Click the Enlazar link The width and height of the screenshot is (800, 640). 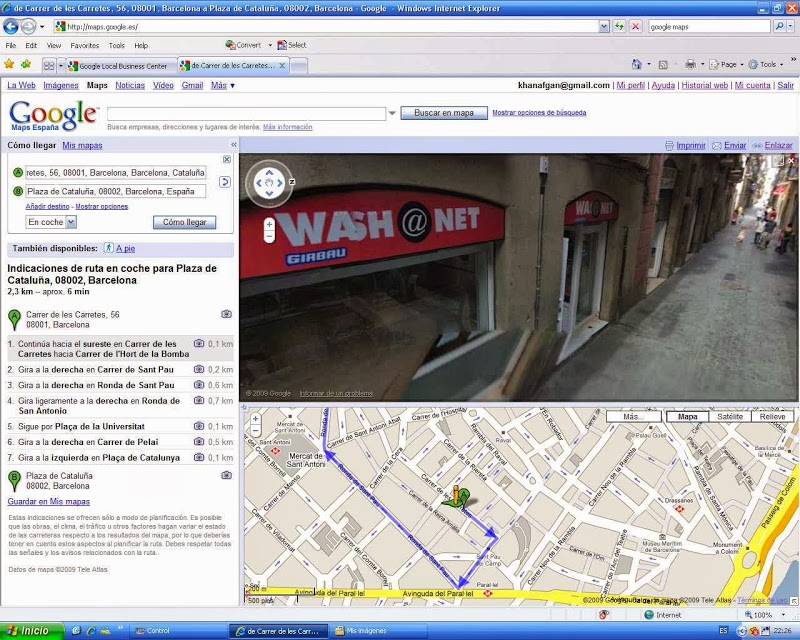tap(779, 145)
